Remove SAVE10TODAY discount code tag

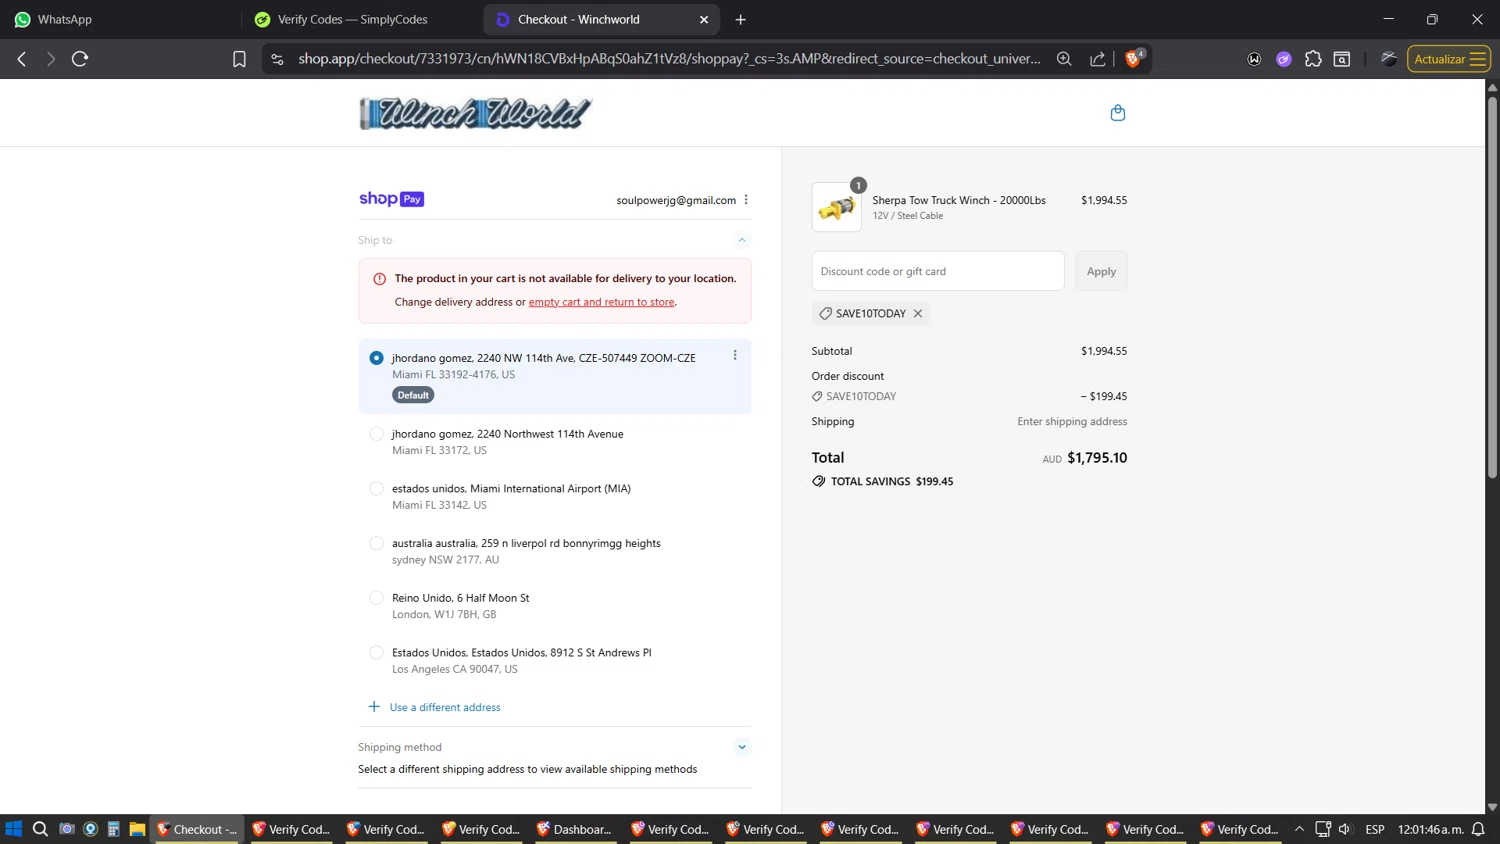pyautogui.click(x=918, y=313)
